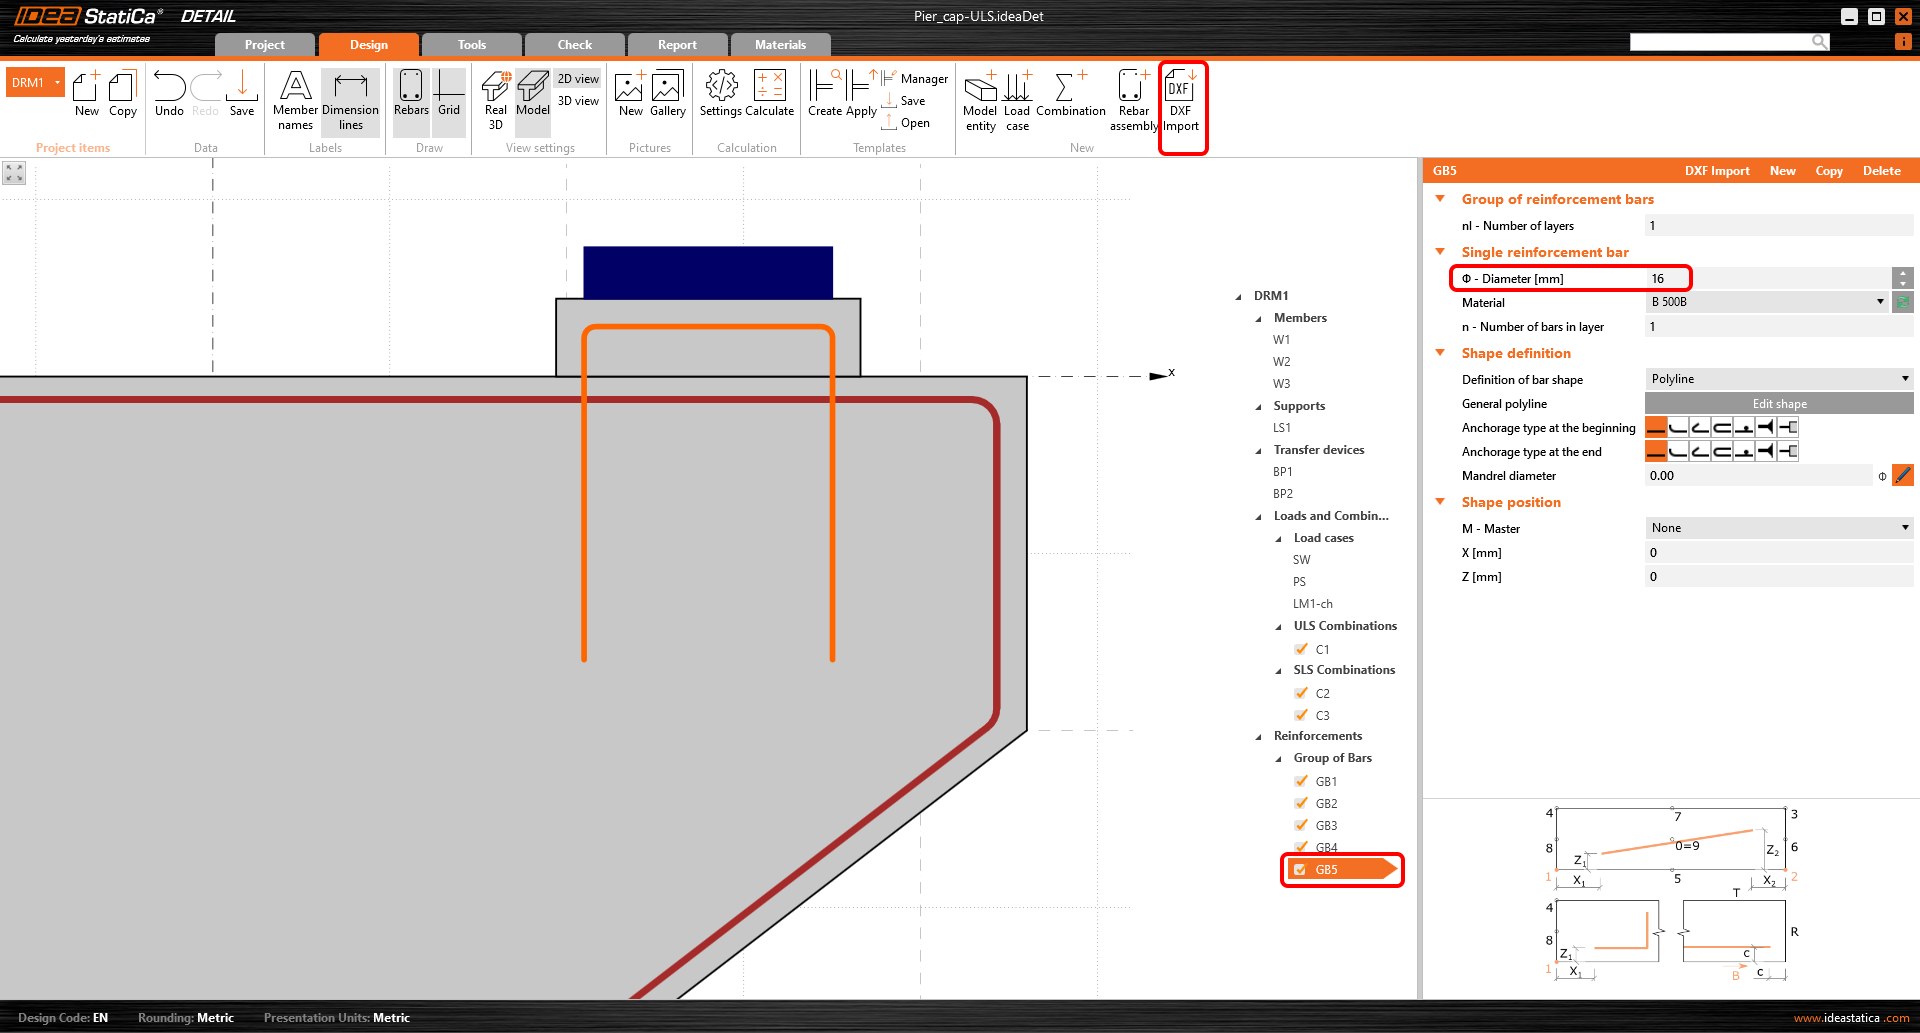Open Definition of bar shape dropdown
Viewport: 1920px width, 1033px height.
1778,379
